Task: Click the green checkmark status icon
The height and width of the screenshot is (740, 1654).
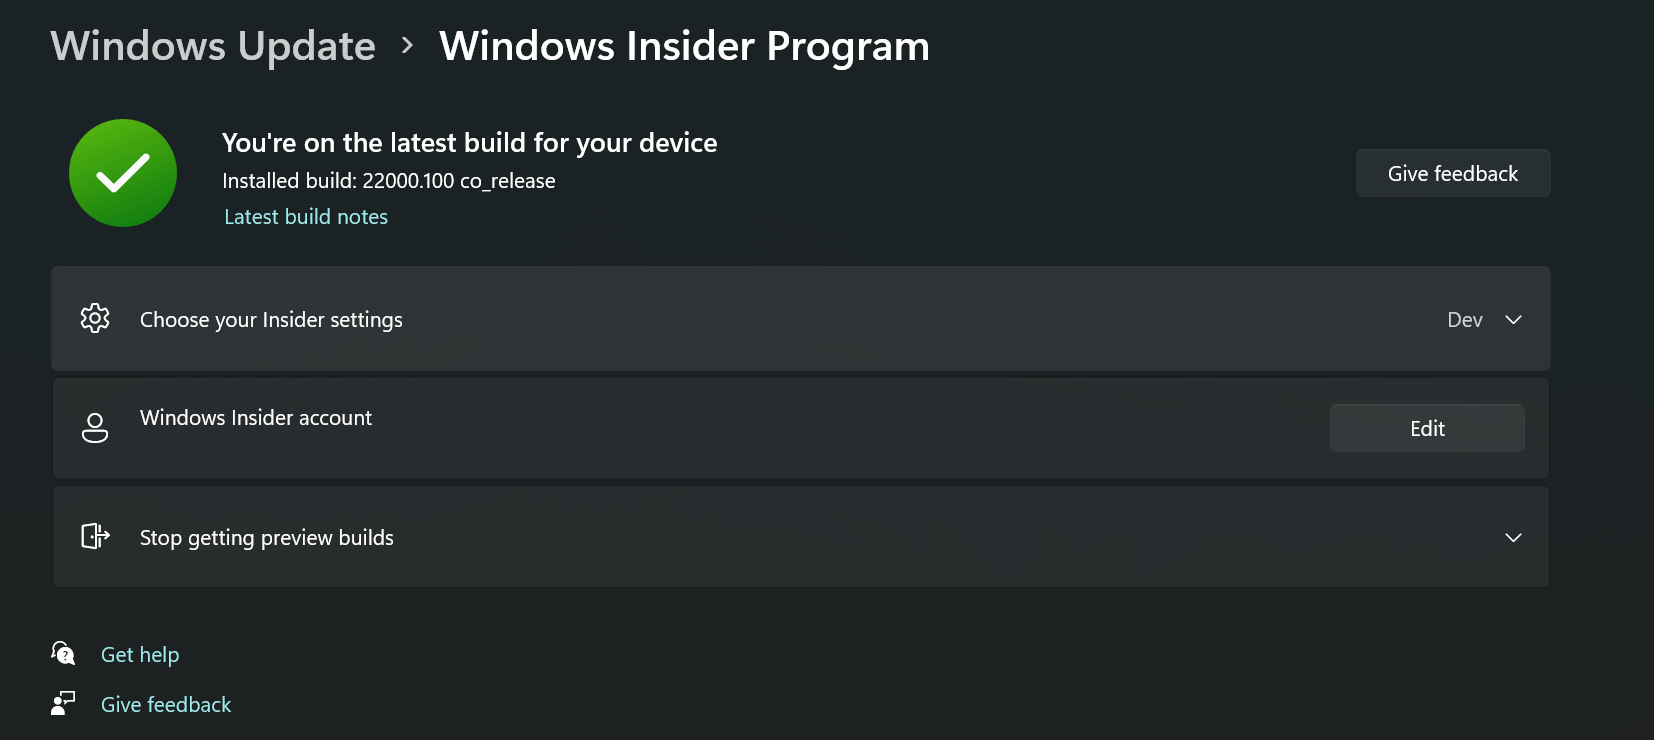Action: 123,173
